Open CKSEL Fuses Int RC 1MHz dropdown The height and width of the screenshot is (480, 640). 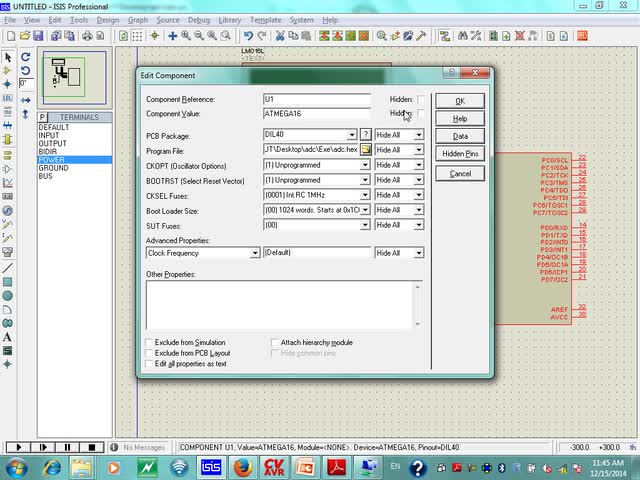point(365,195)
